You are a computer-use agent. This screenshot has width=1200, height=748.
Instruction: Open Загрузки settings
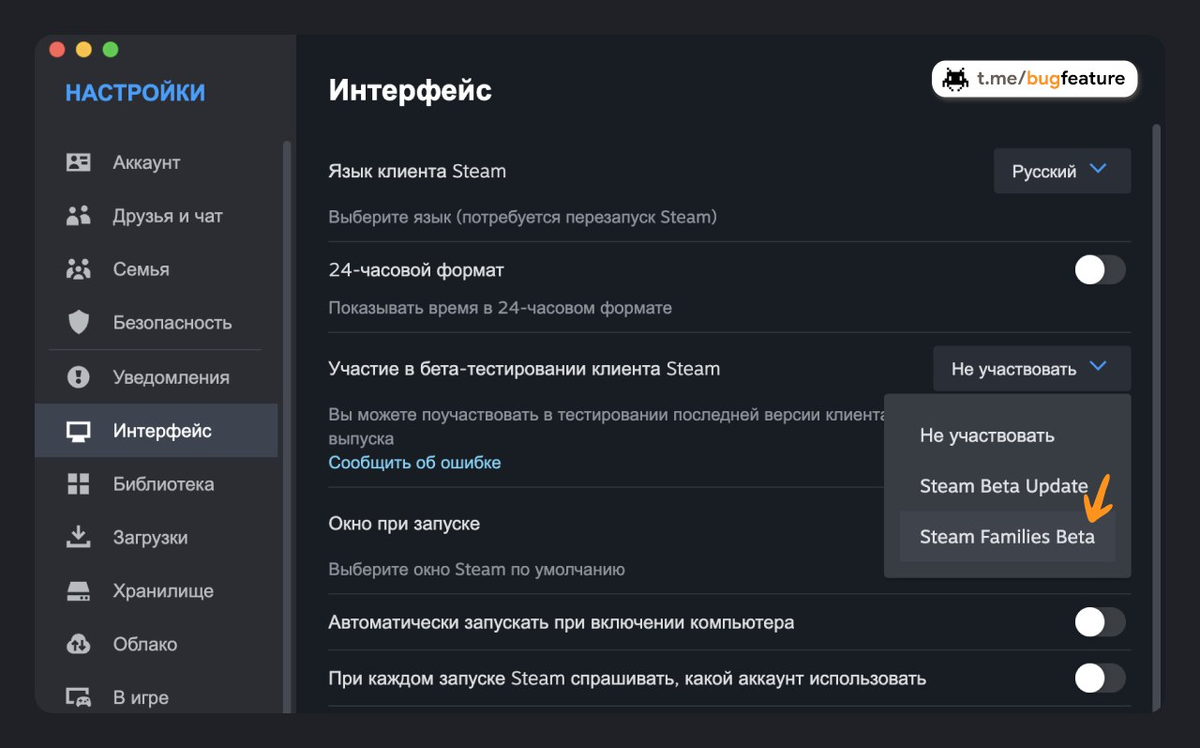pyautogui.click(x=156, y=537)
